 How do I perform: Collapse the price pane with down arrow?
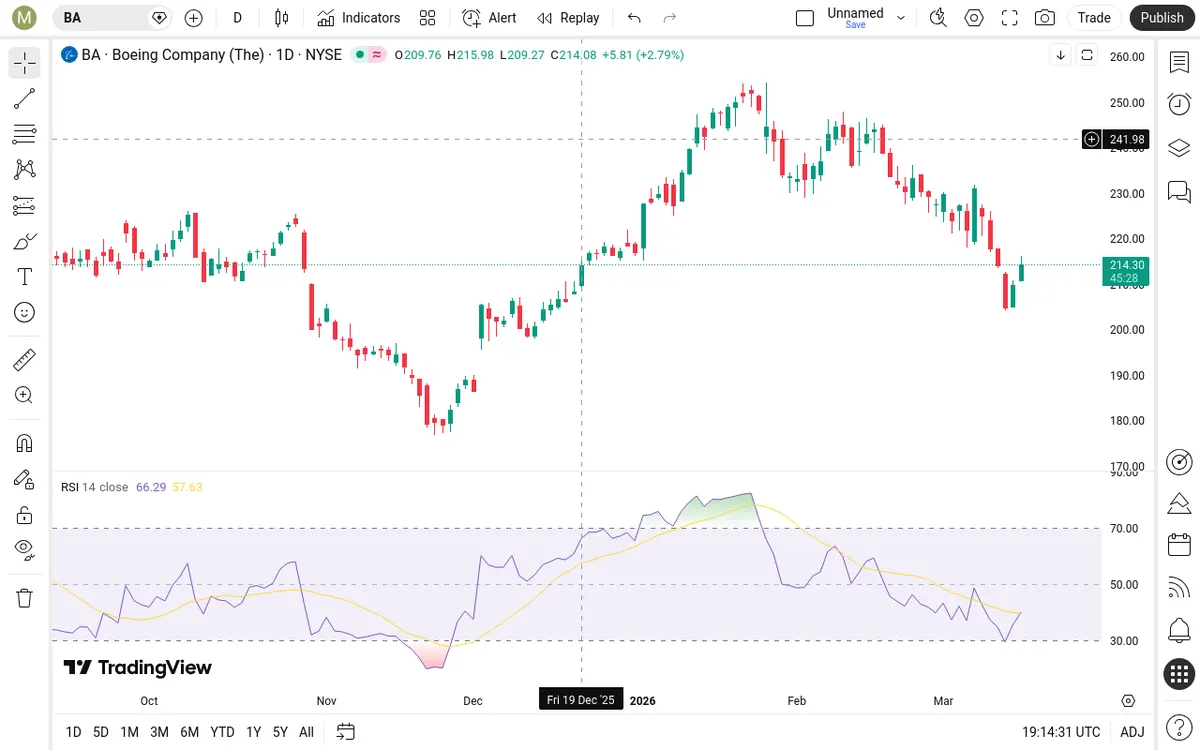(1060, 55)
